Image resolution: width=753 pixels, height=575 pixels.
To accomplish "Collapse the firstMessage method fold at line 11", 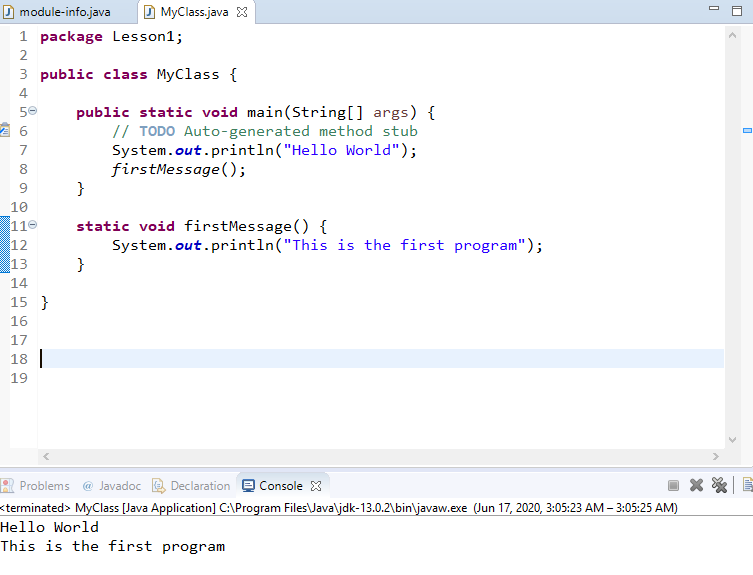I will pos(32,225).
